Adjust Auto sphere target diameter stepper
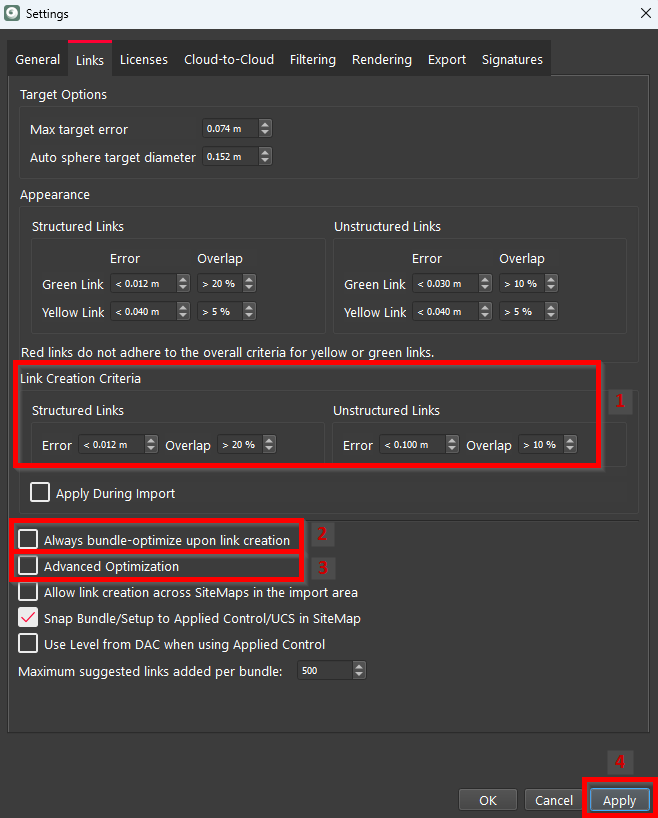Viewport: 658px width, 818px height. click(265, 157)
